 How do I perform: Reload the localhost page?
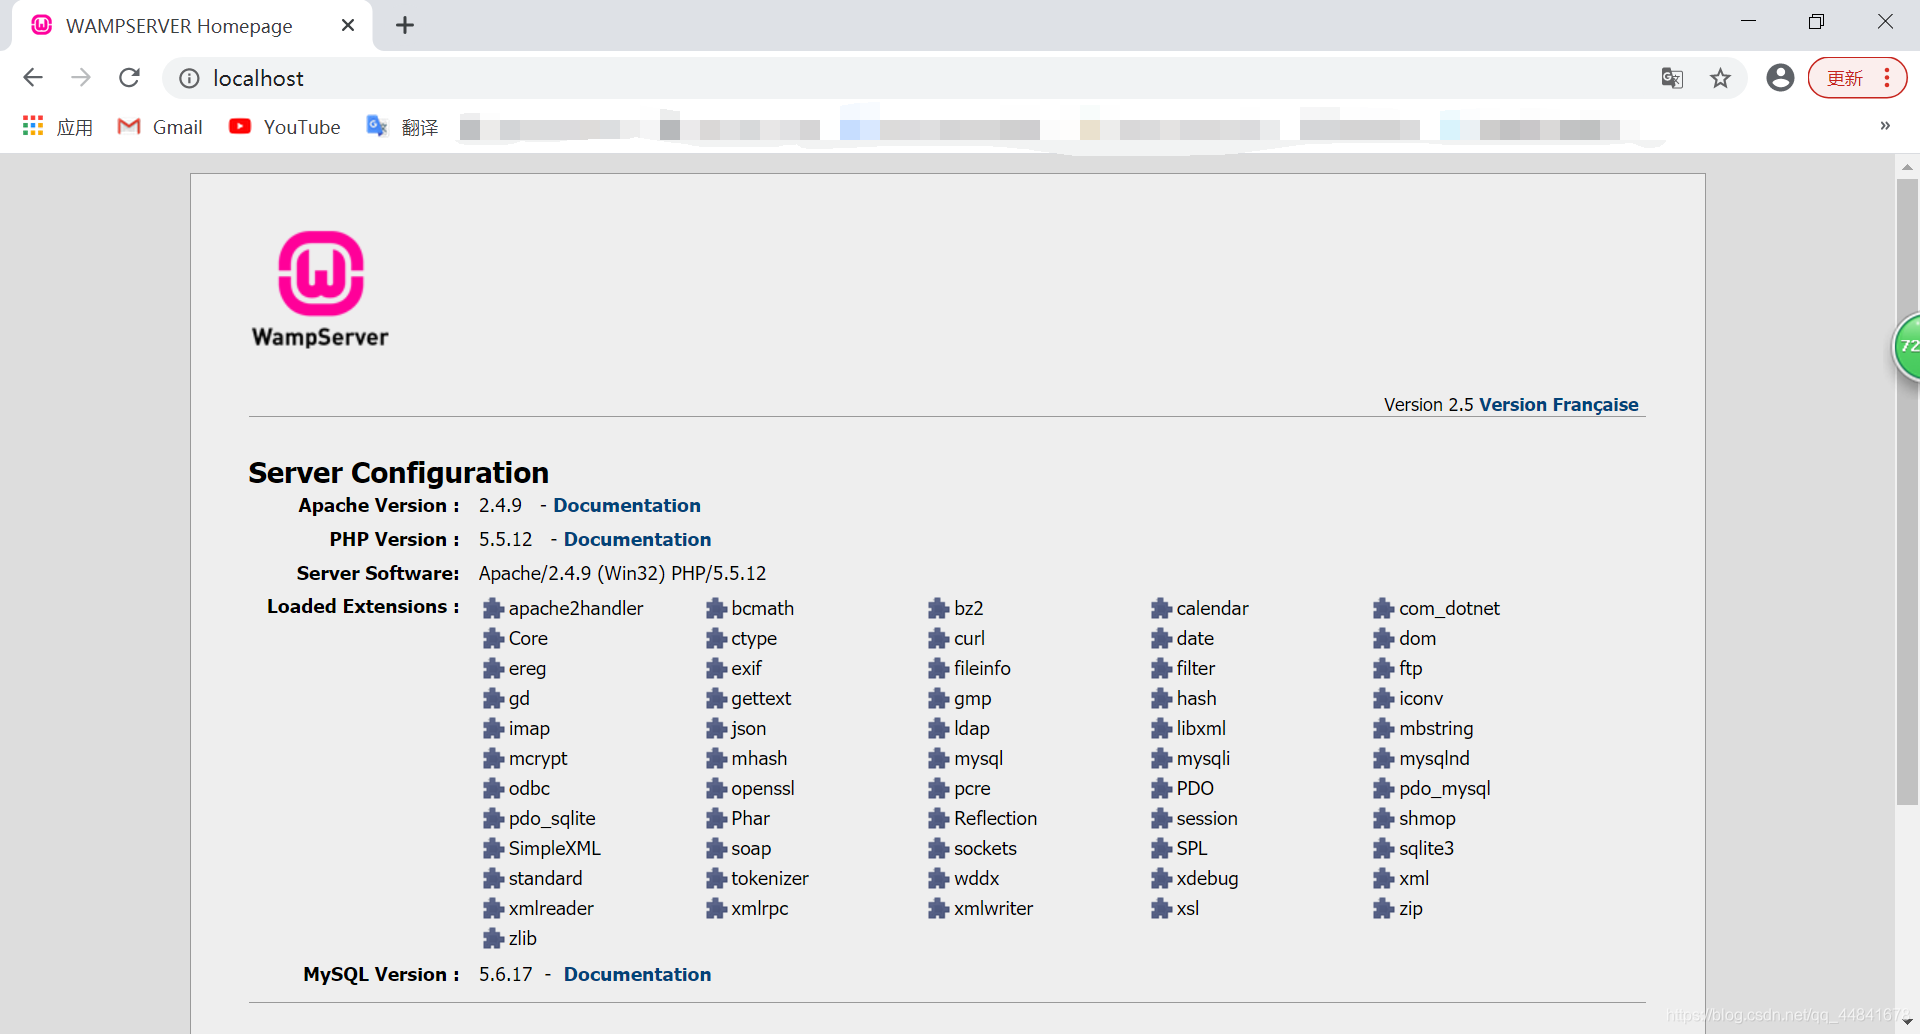[x=129, y=78]
